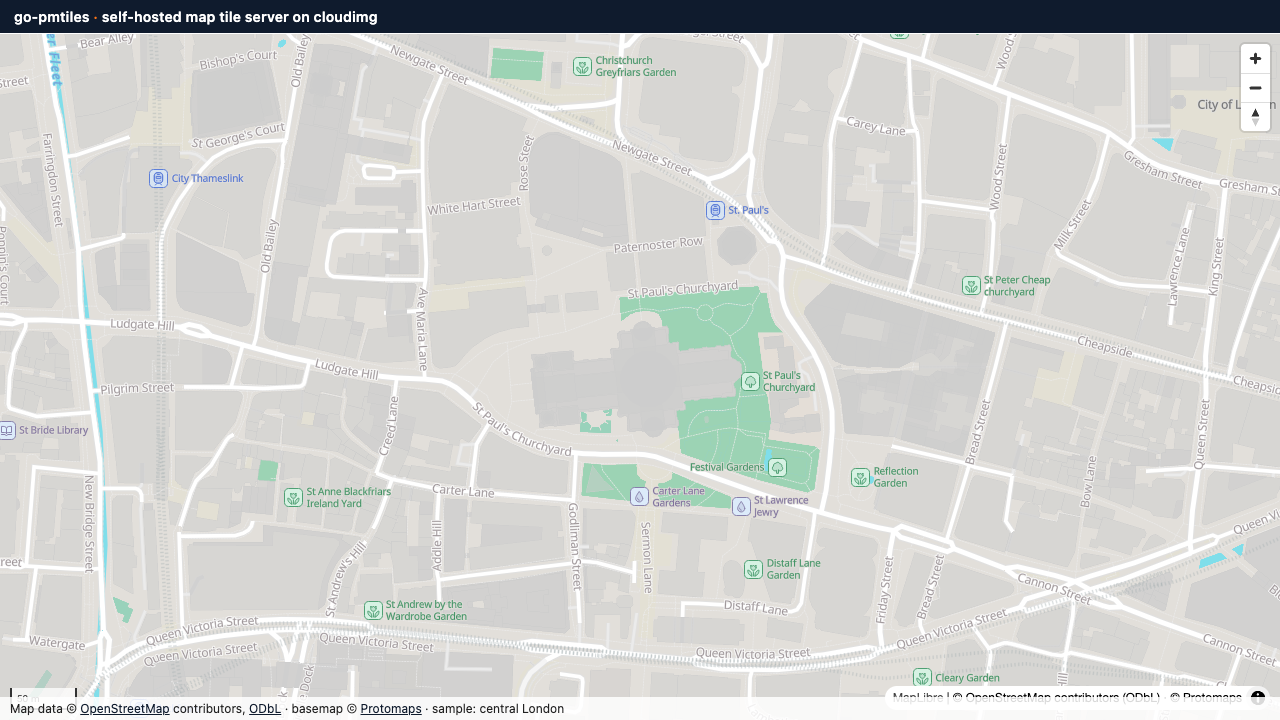Zoom out of the map

[x=1255, y=88]
